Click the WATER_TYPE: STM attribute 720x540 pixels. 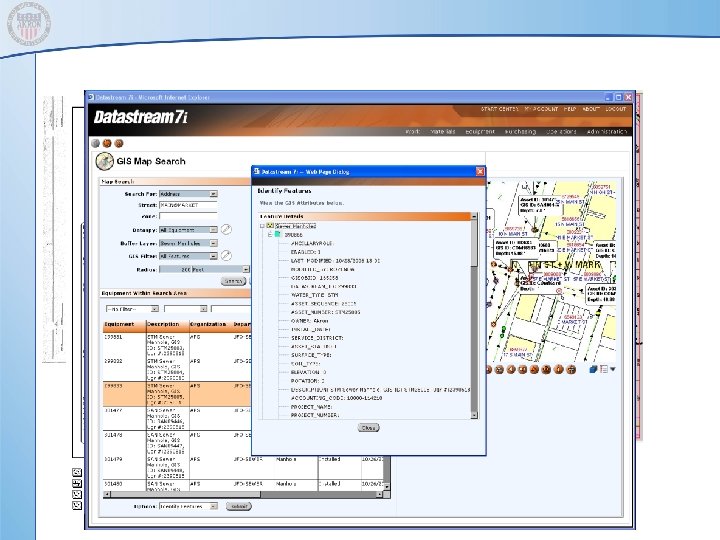(x=315, y=295)
